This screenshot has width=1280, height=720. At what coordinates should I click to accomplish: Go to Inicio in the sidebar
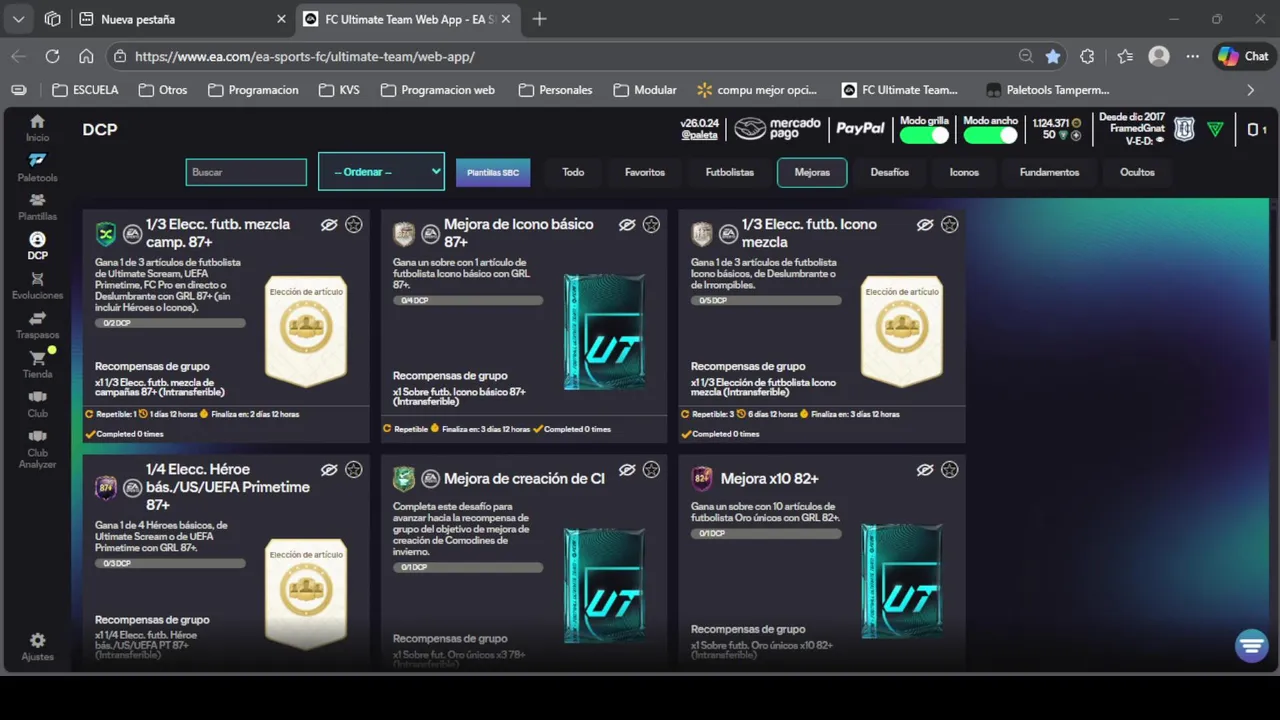click(x=37, y=128)
